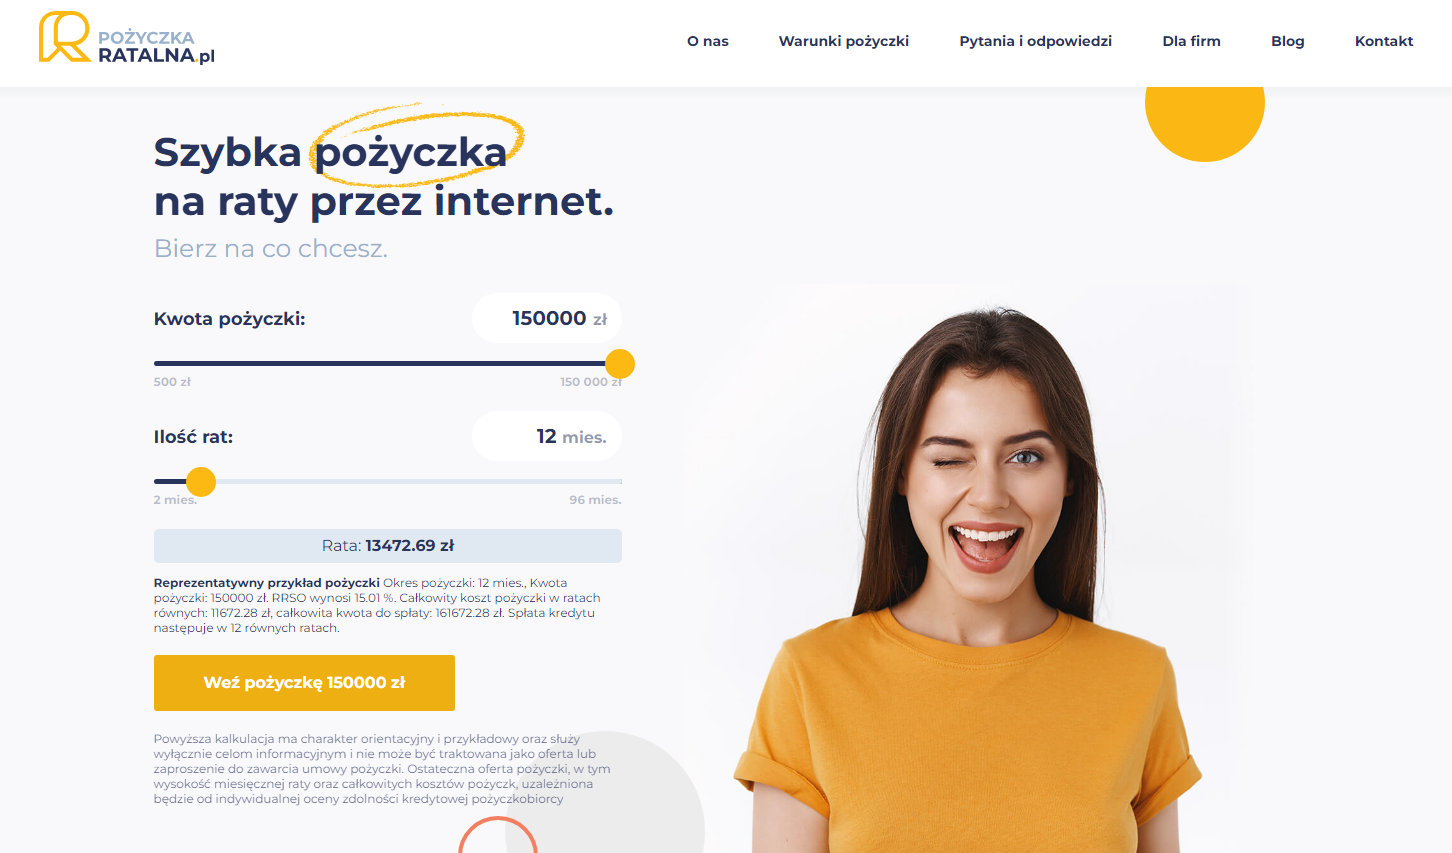Image resolution: width=1452 pixels, height=853 pixels.
Task: Click the loan amount slider handle
Action: pyautogui.click(x=620, y=364)
